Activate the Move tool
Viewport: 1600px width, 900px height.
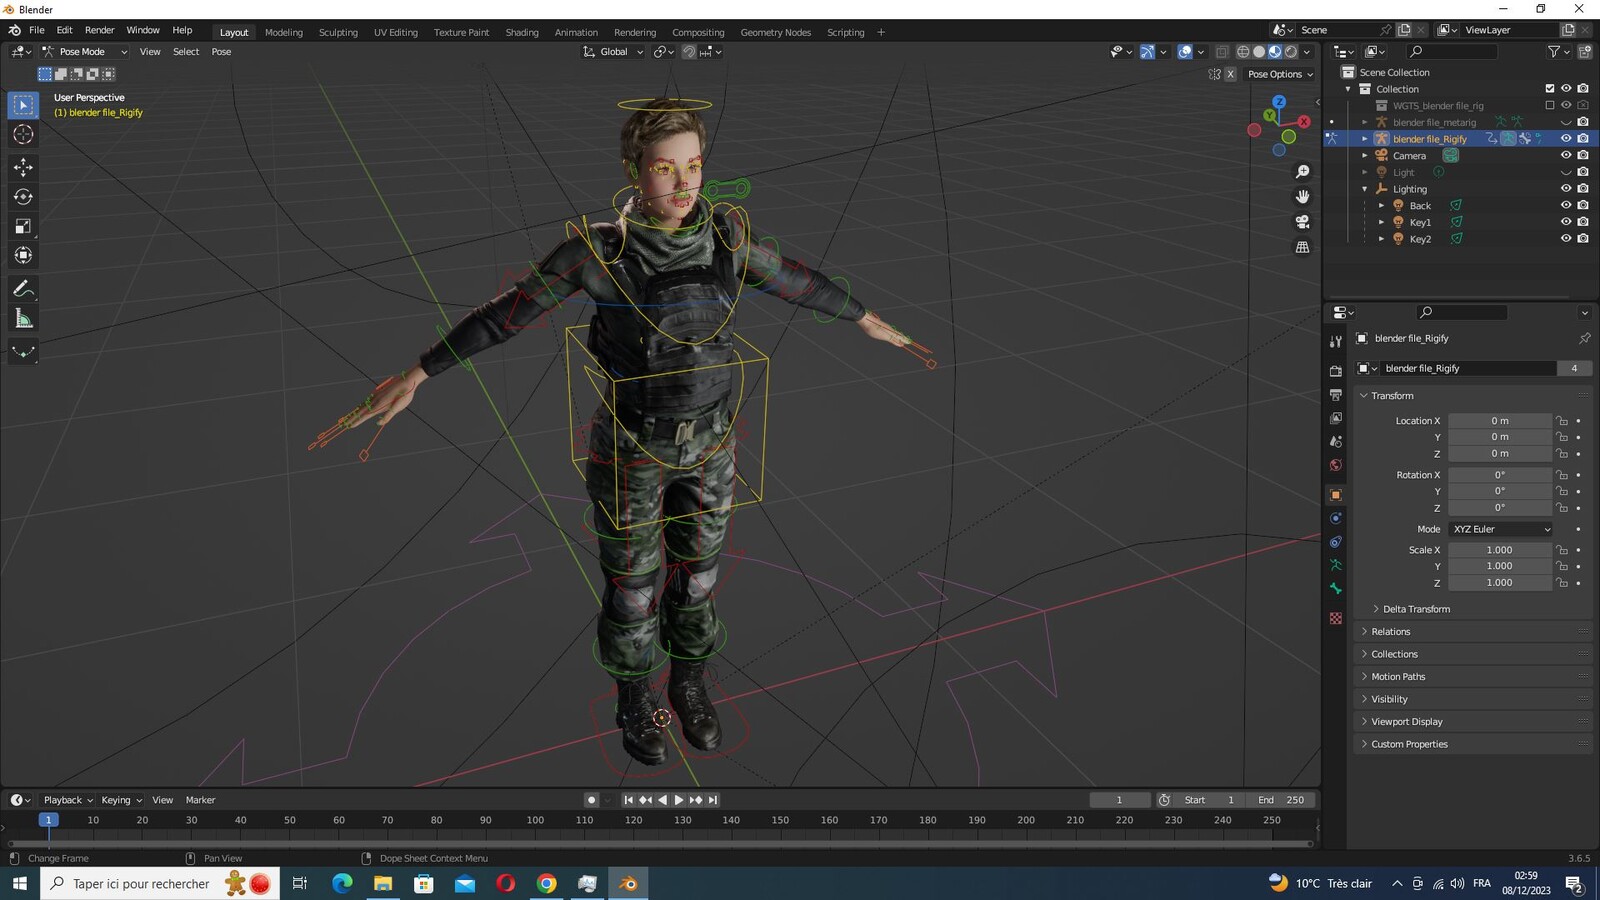23,167
